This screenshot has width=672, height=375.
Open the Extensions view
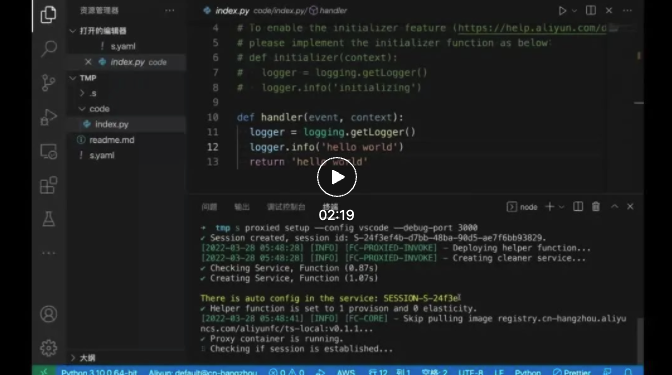(x=48, y=185)
